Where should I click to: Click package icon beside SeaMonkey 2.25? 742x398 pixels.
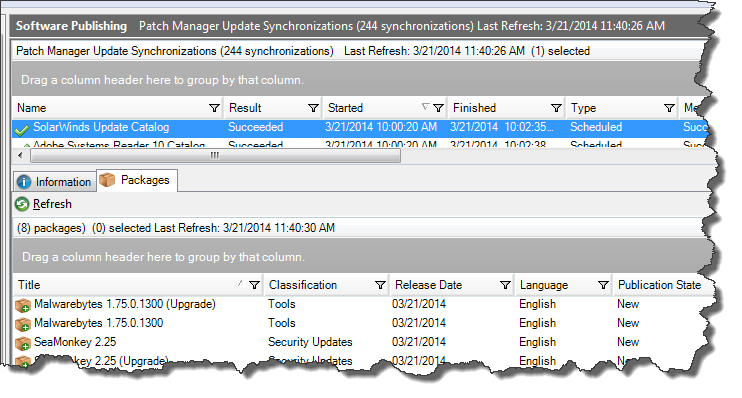23,343
